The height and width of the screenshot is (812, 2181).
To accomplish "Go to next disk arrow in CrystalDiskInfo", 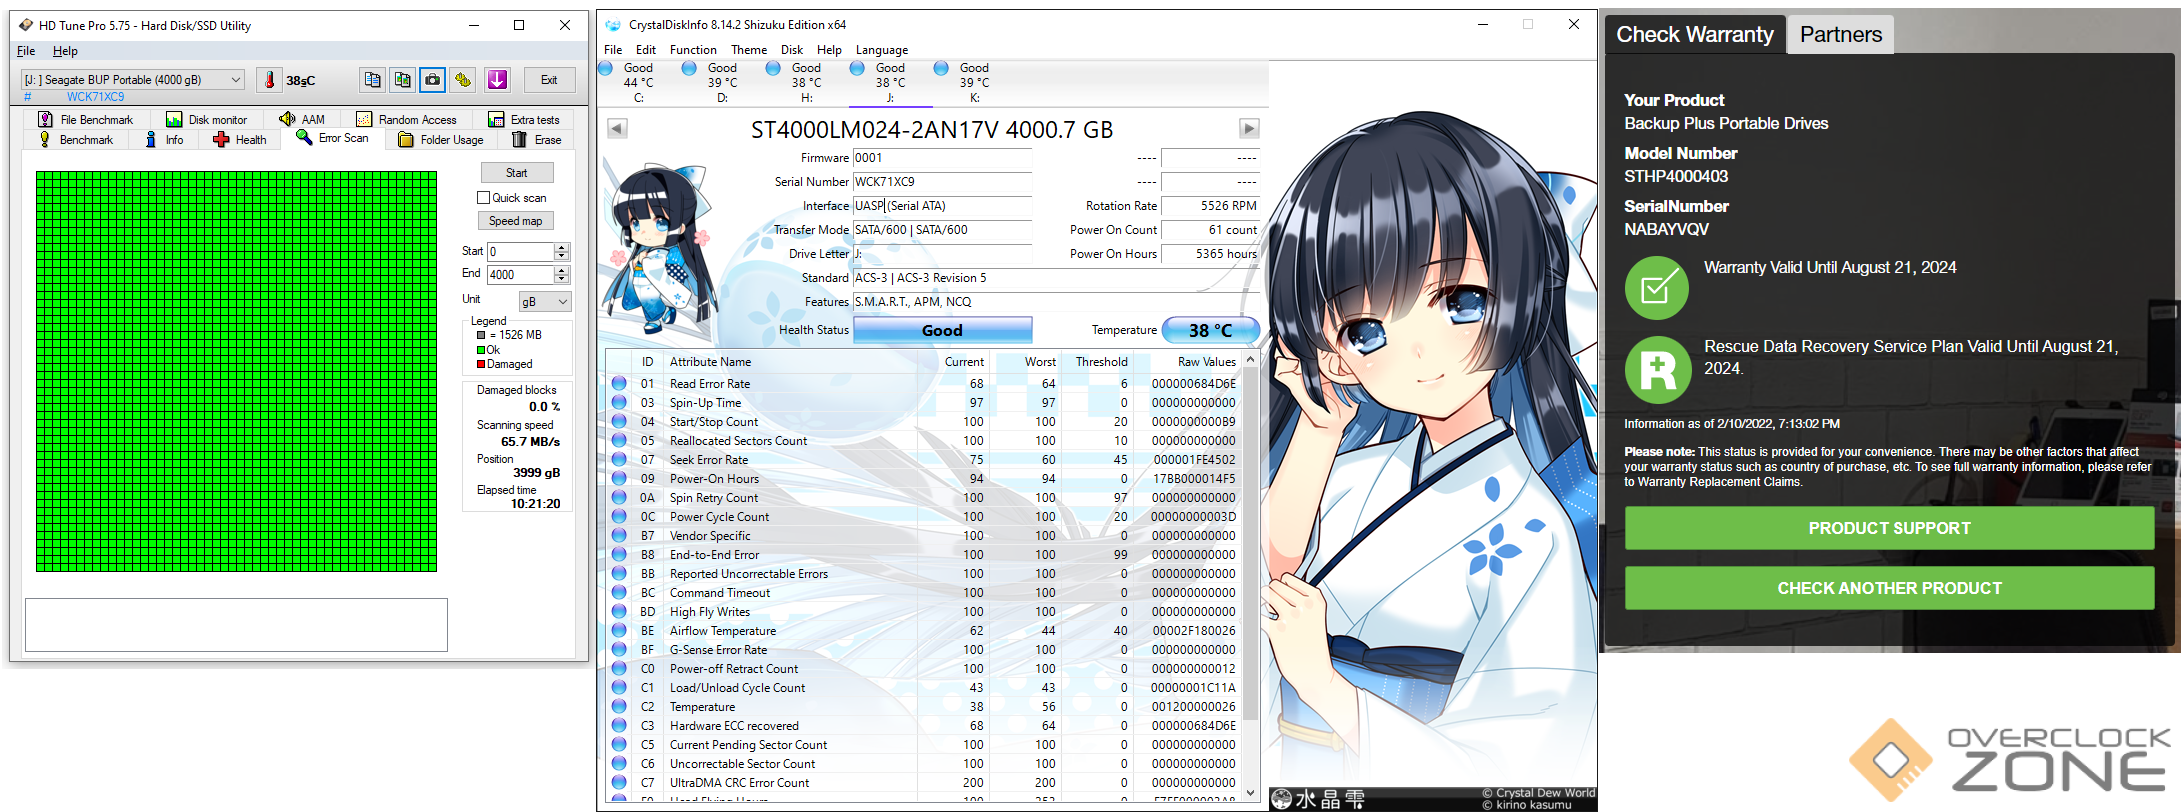I will [x=1249, y=128].
